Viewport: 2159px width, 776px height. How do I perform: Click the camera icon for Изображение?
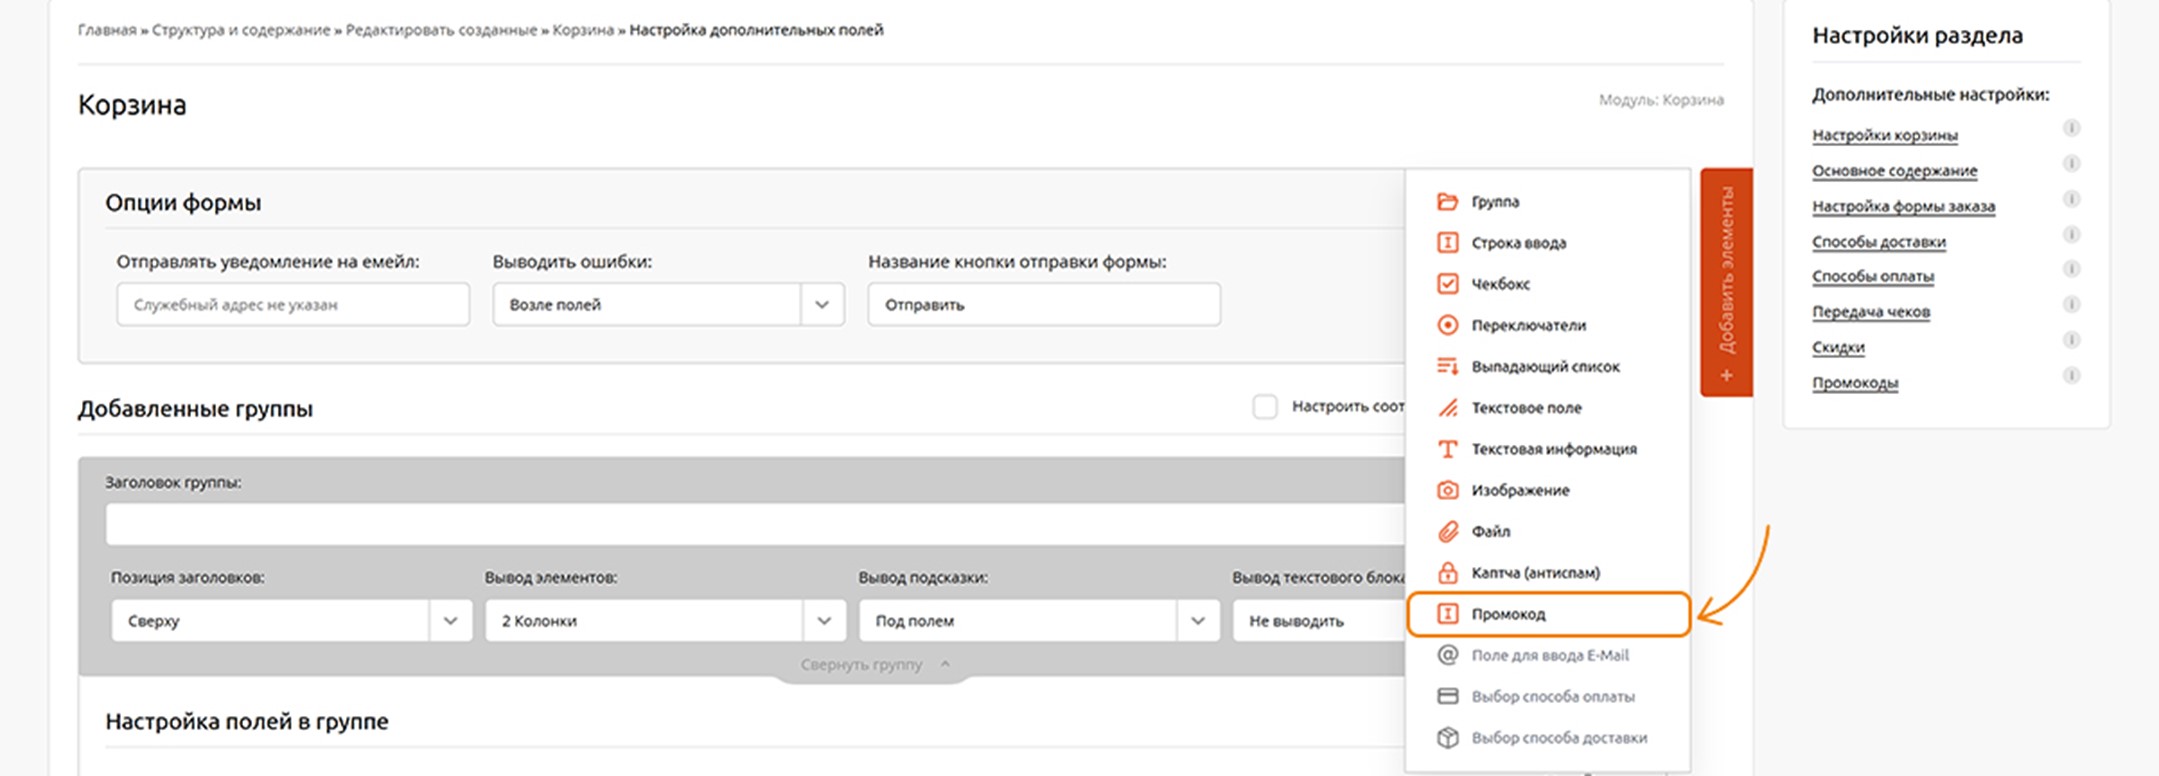1447,490
